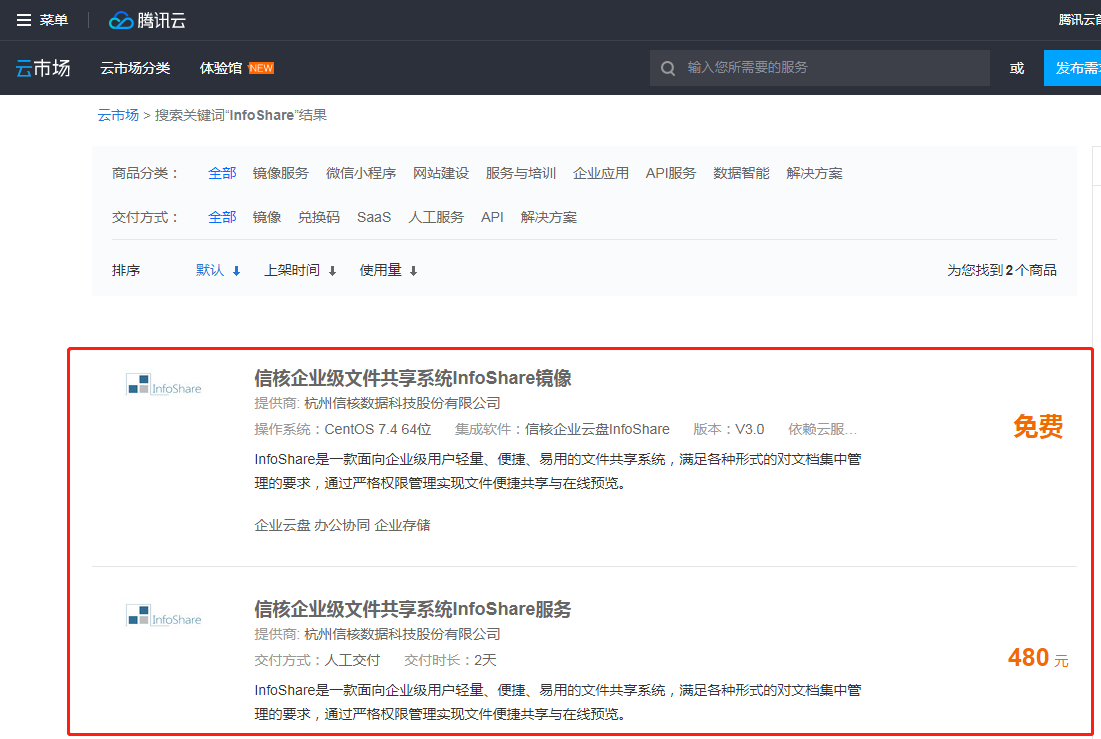Click the InfoShare logo of 镜像 product

click(x=164, y=385)
